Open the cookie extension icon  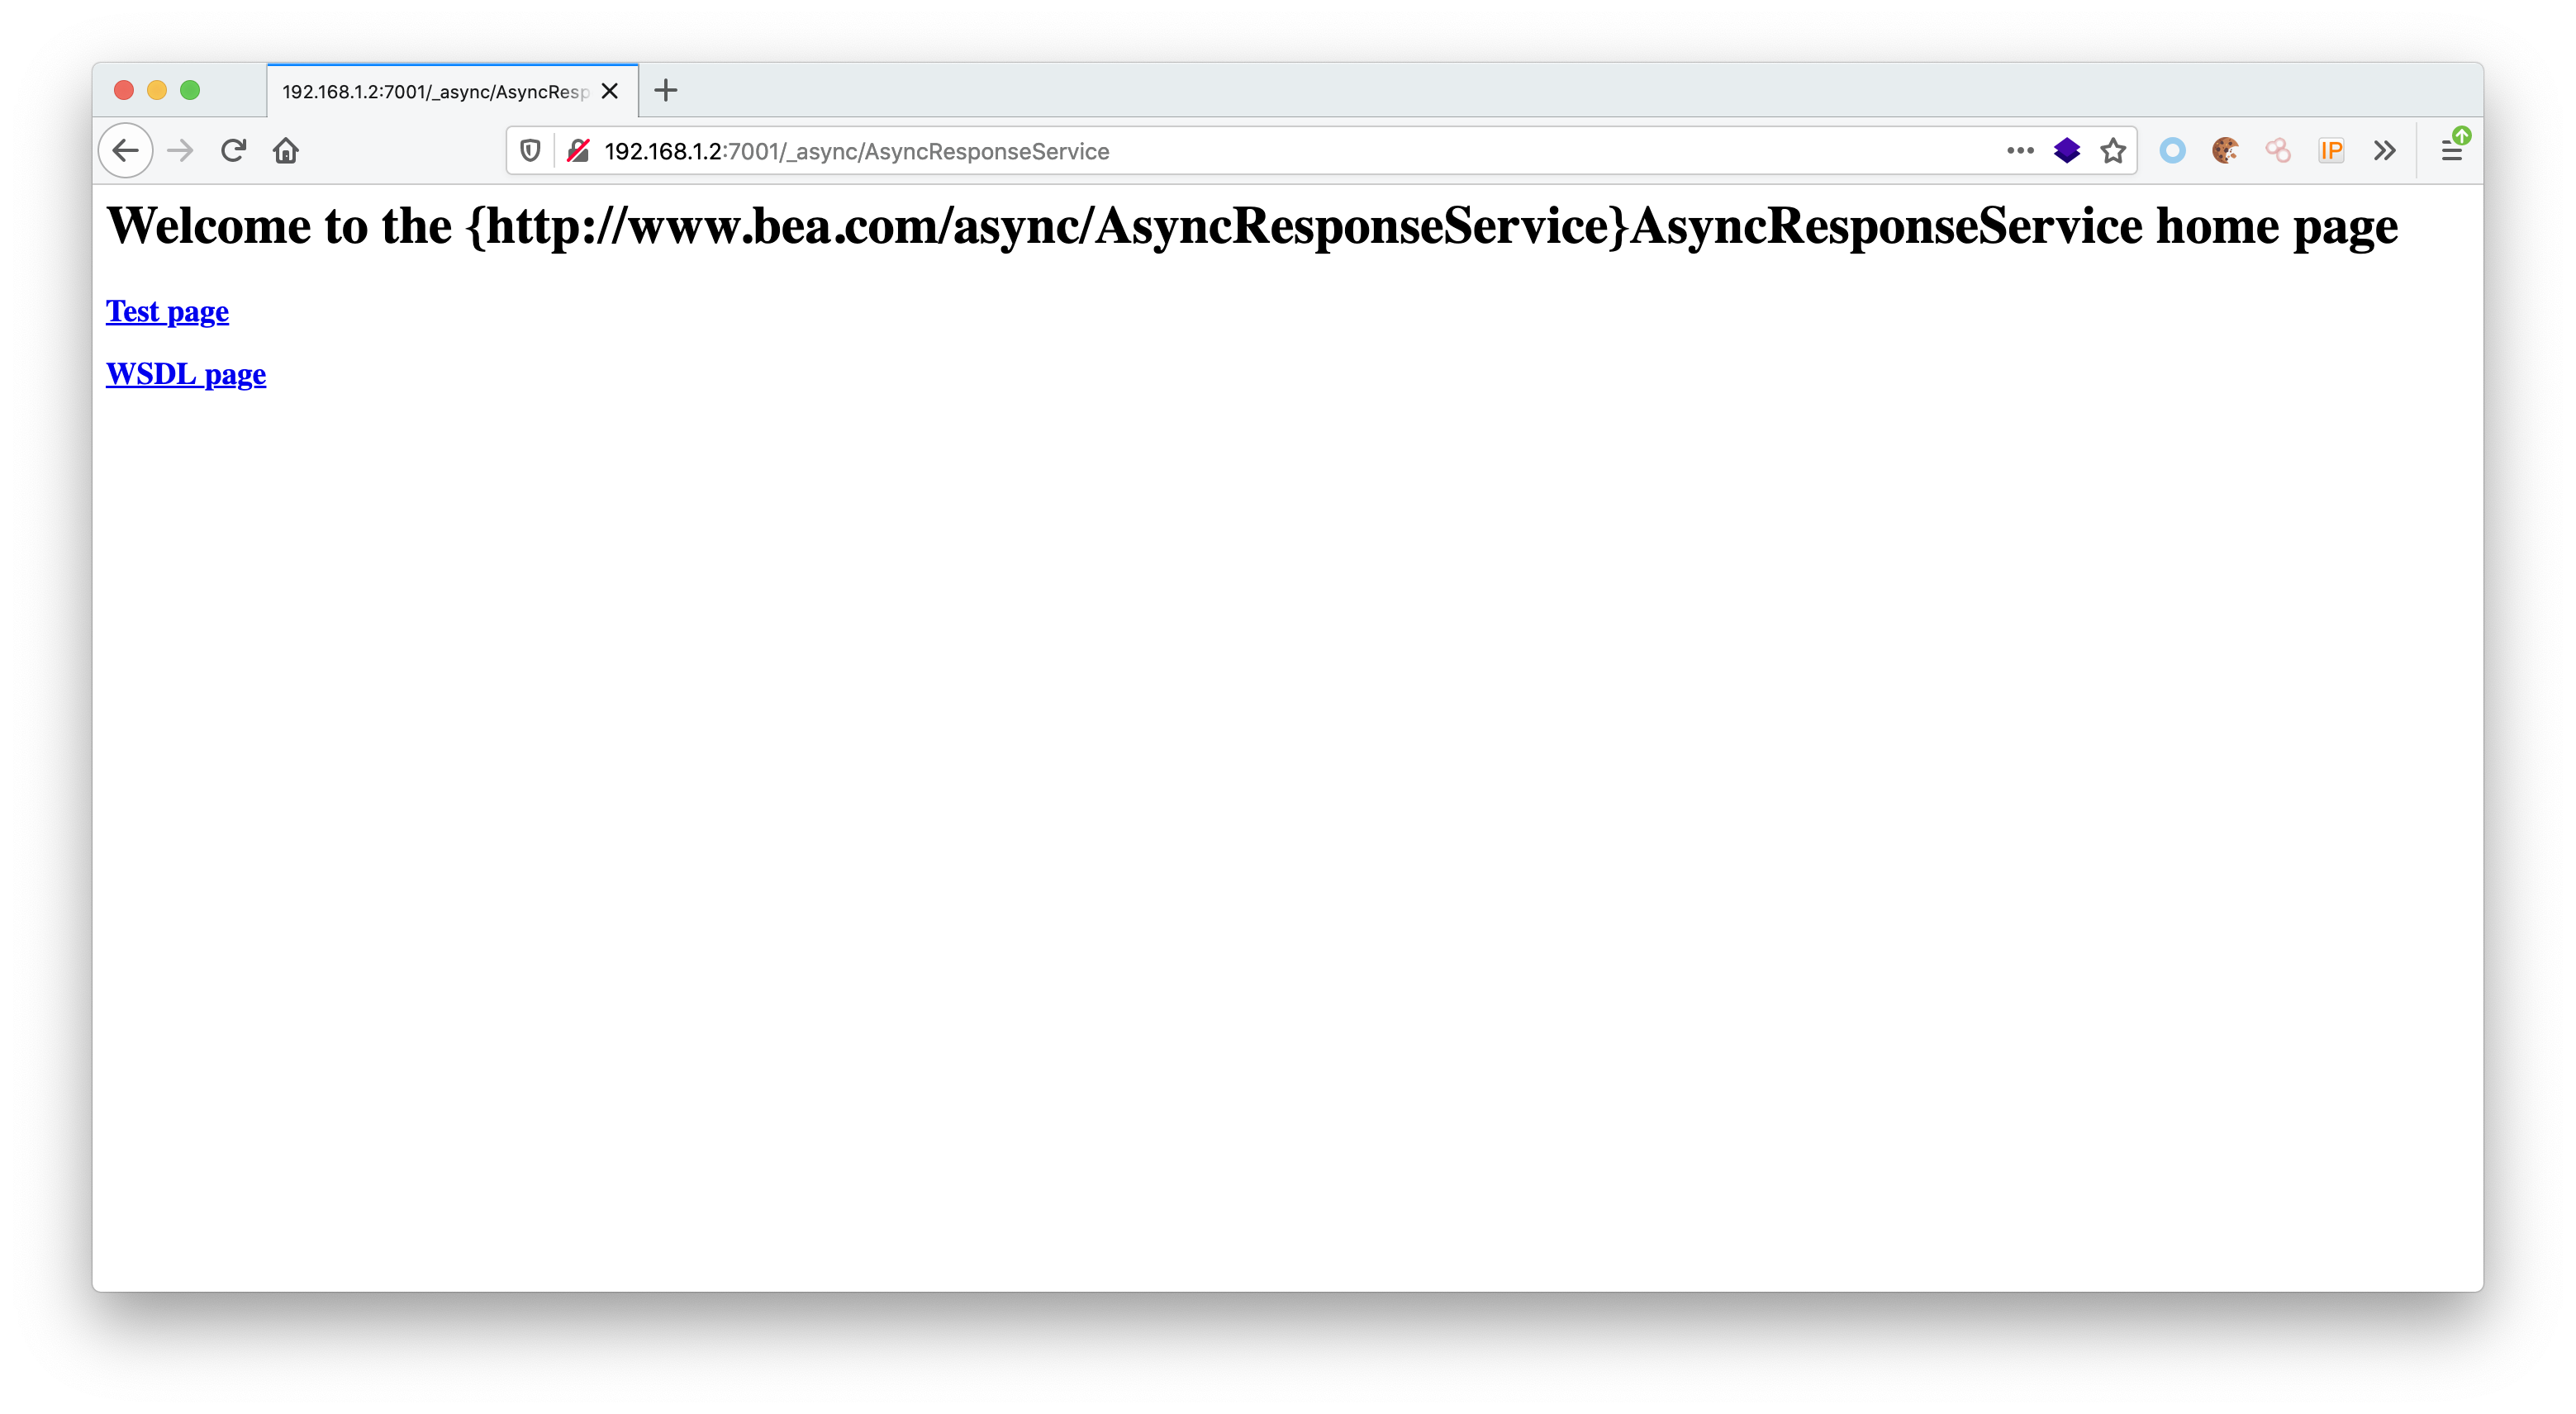click(x=2225, y=151)
